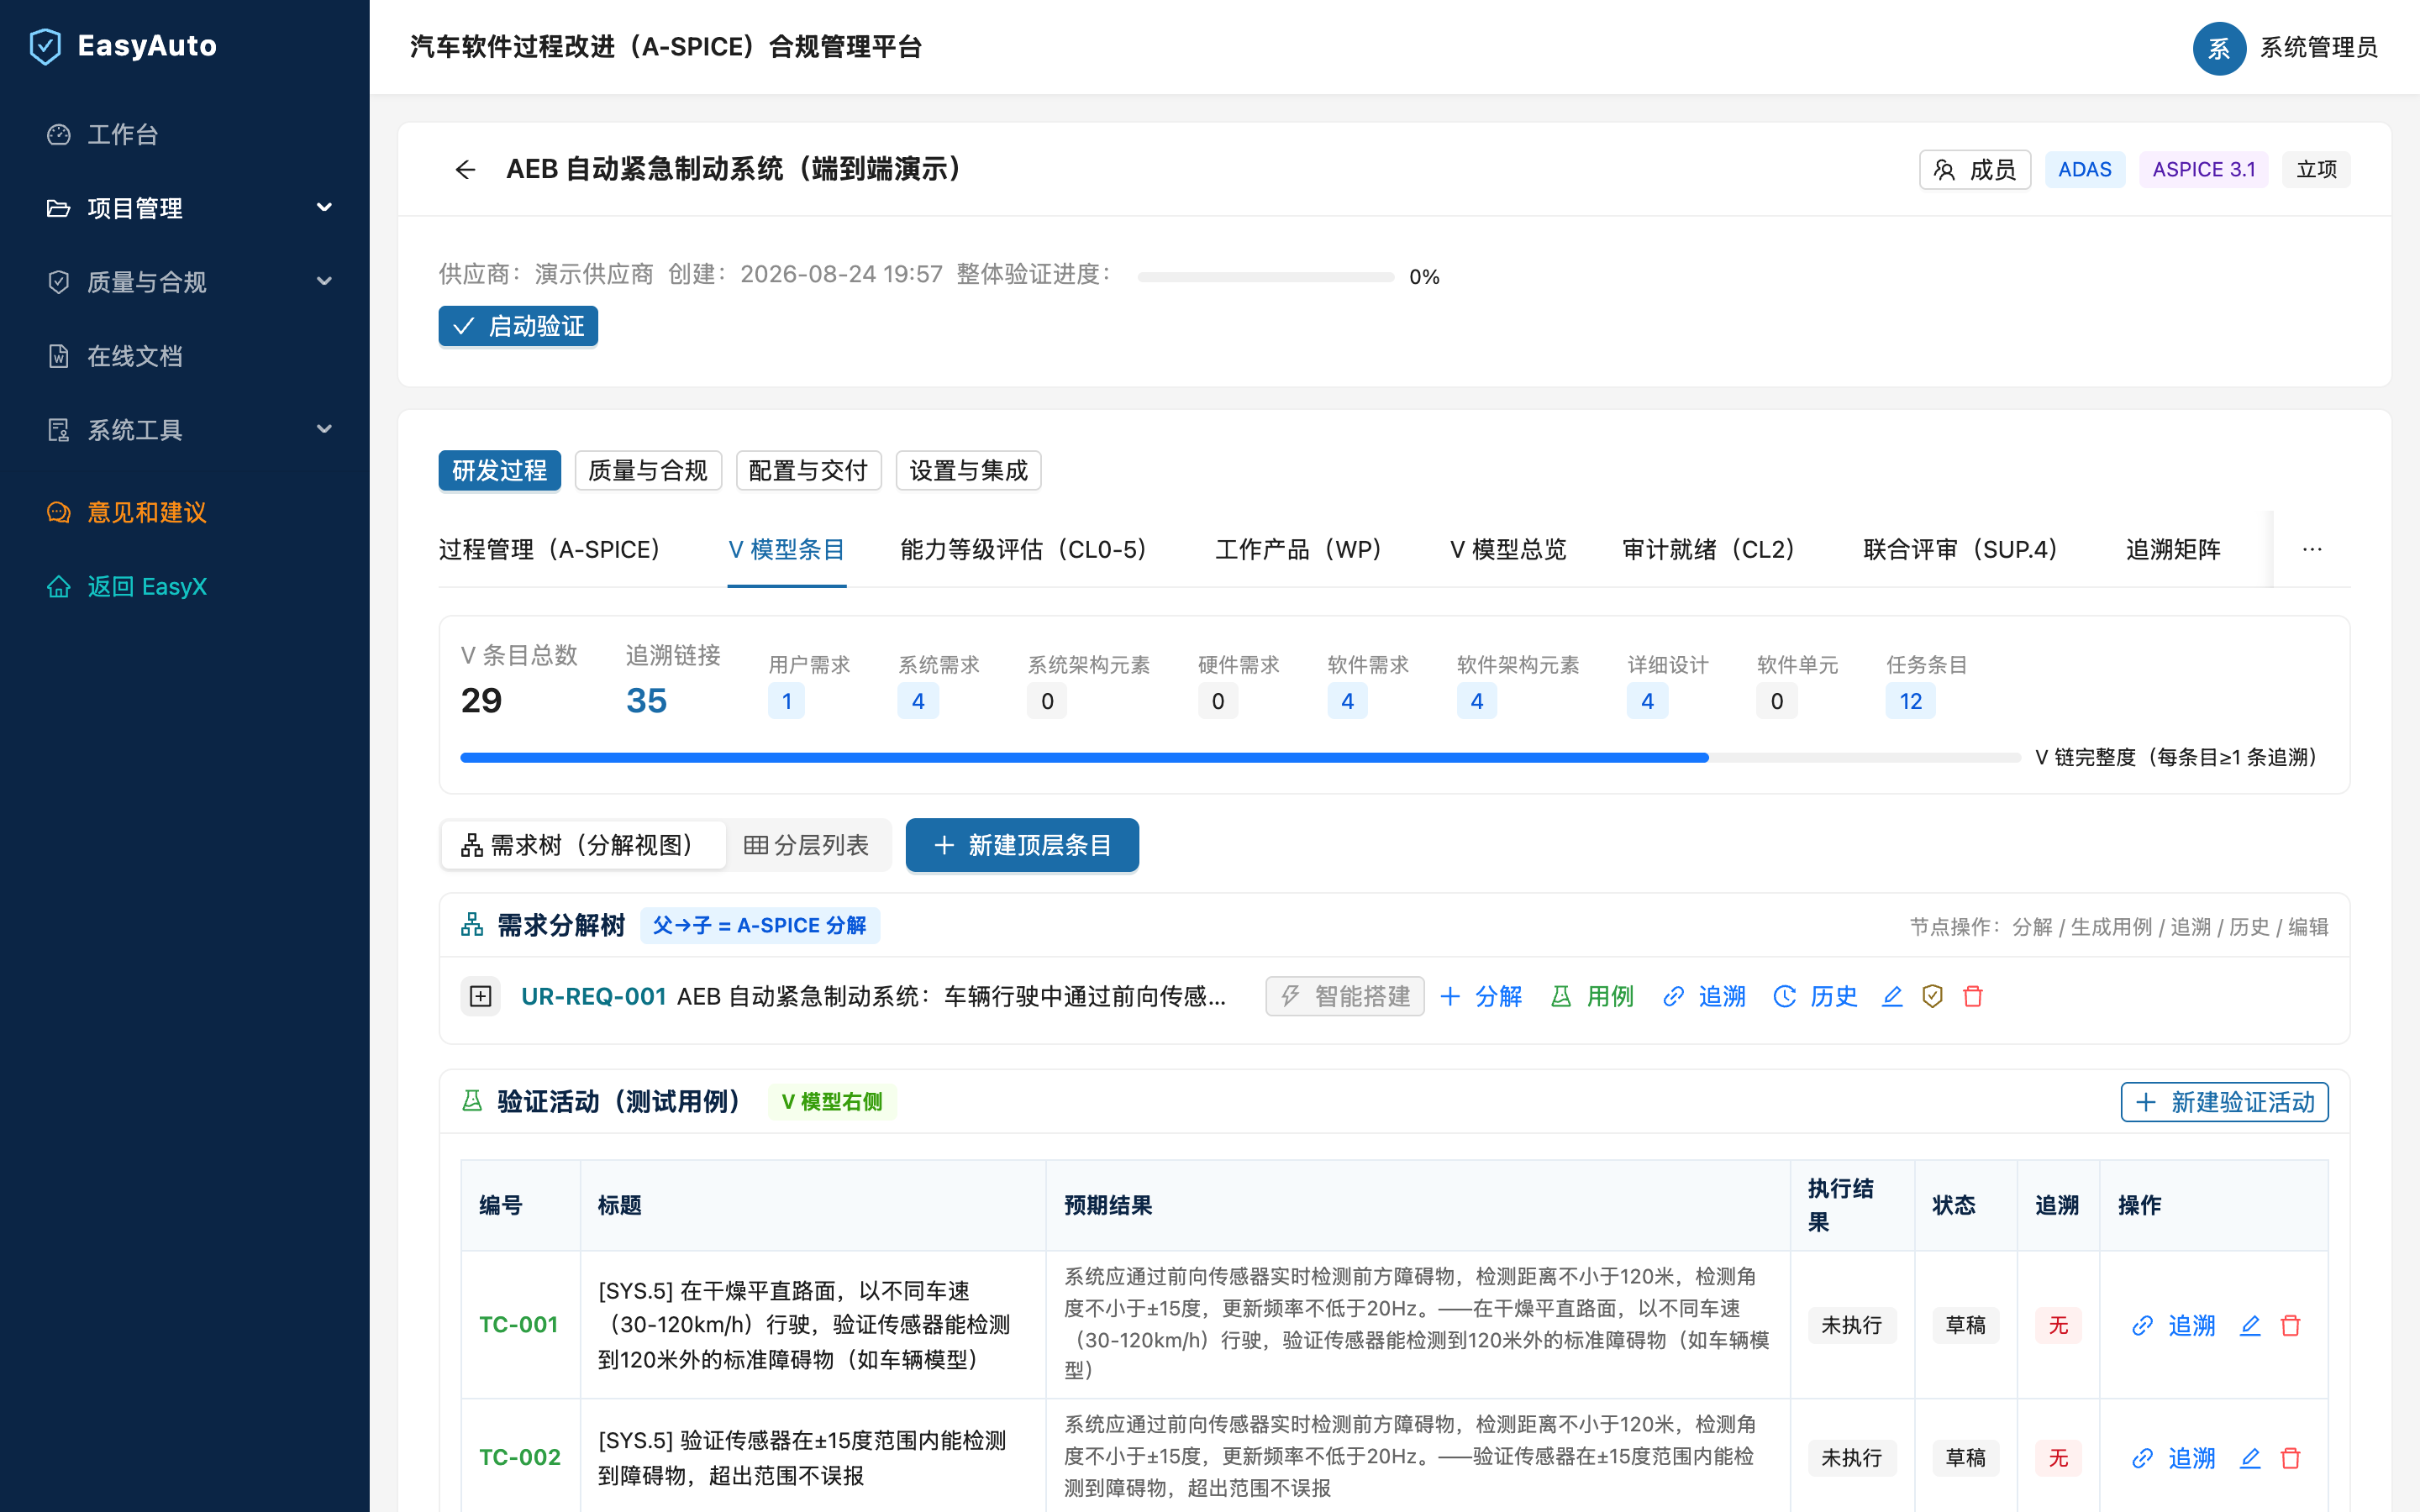The image size is (2420, 1512).
Task: Edit TC-001 with pencil icon
Action: 2250,1326
